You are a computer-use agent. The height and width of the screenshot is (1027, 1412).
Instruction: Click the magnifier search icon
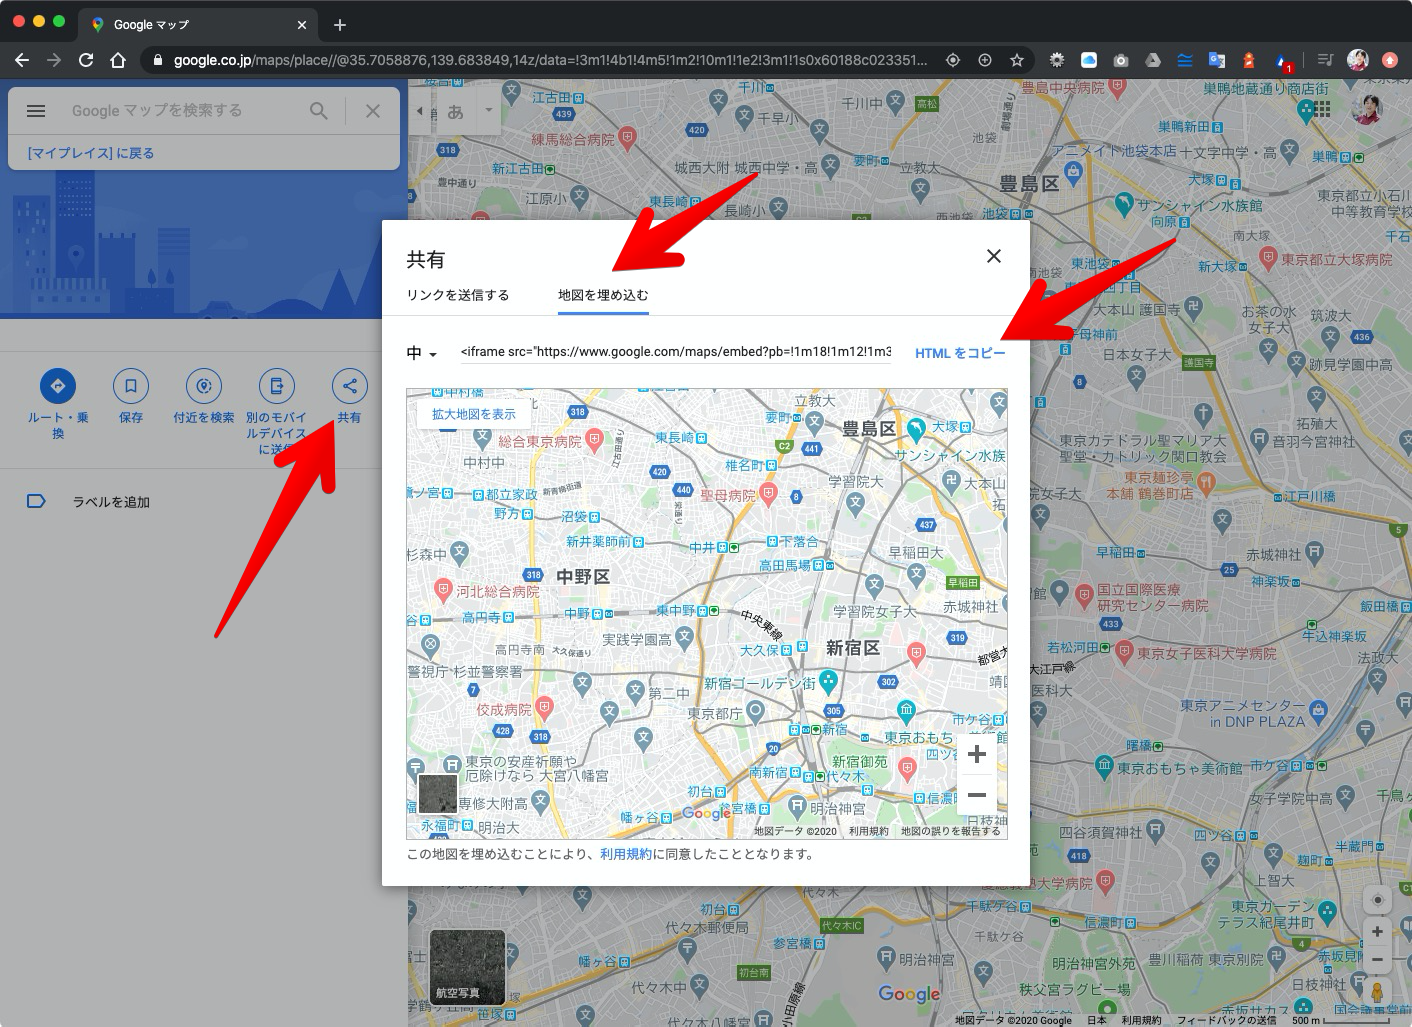click(318, 111)
